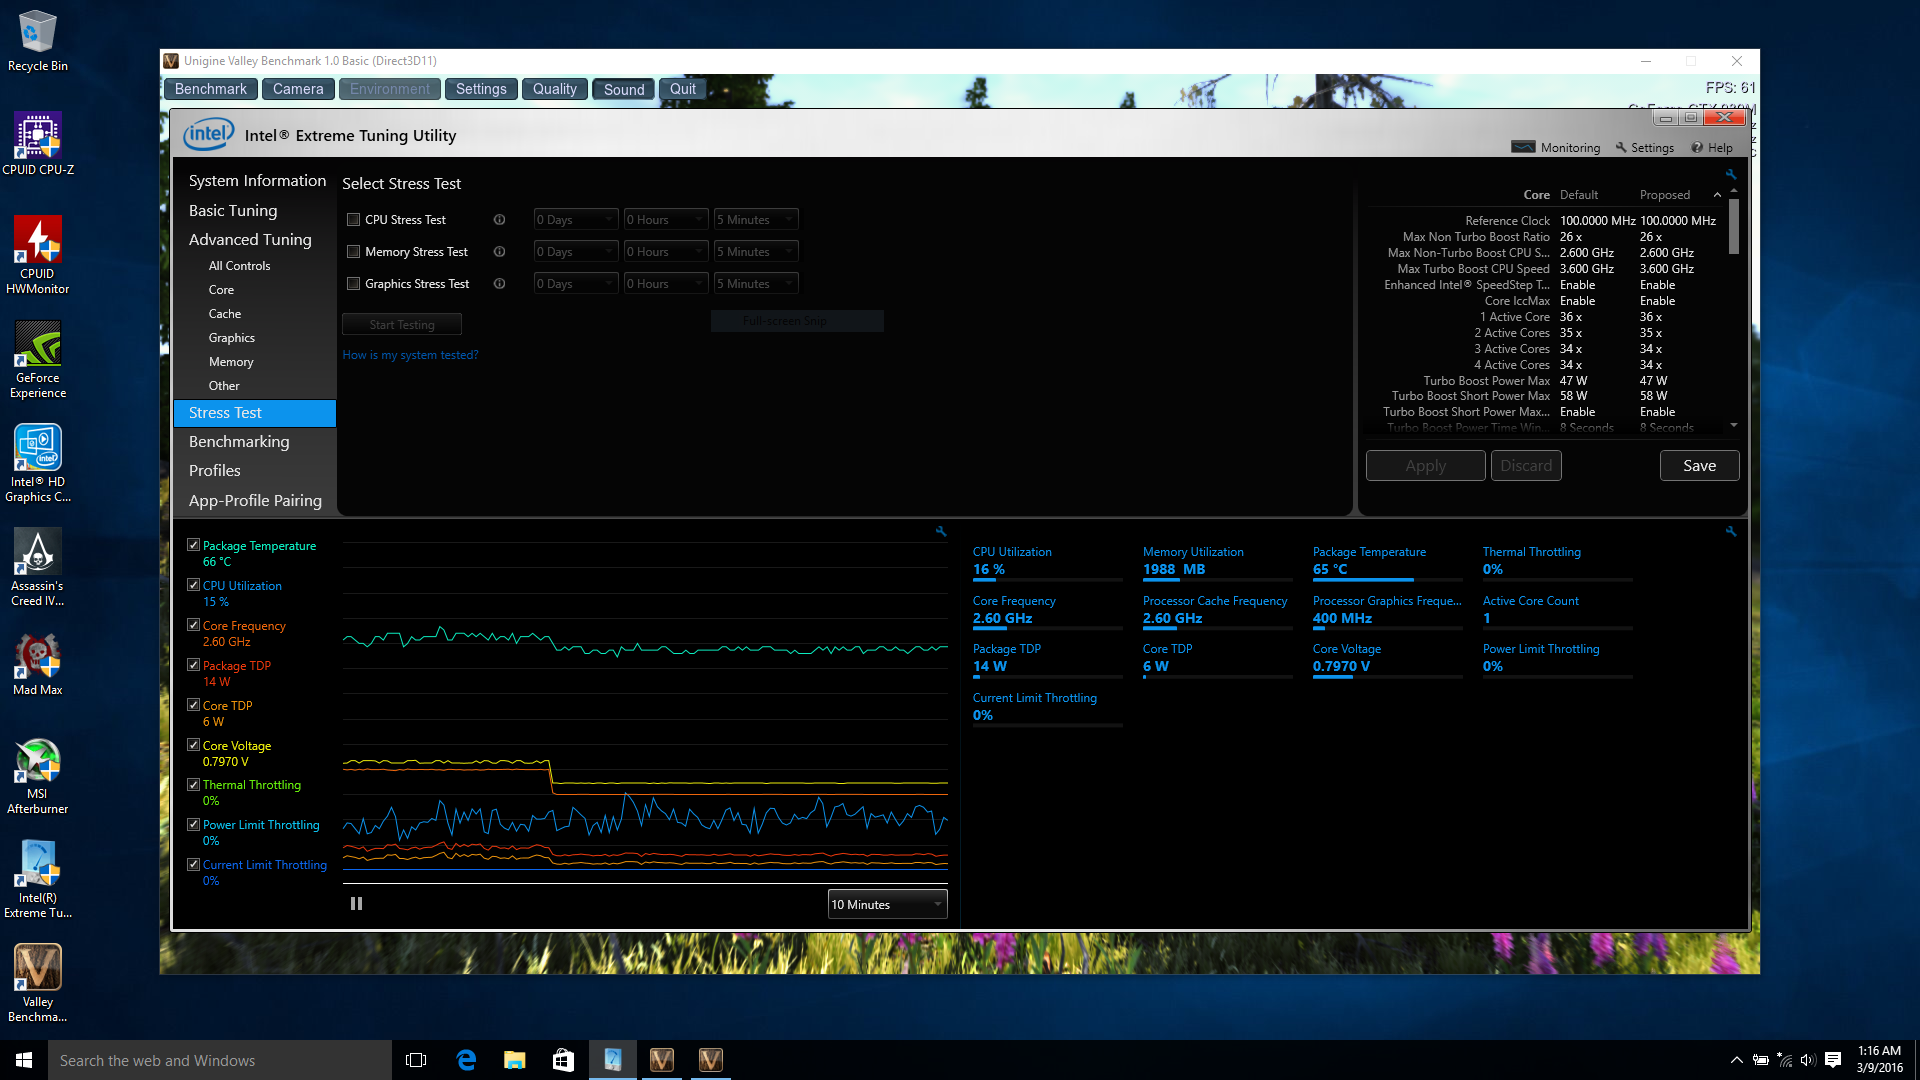Screen dimensions: 1920x1080
Task: Open the Valley Benchmark desktop shortcut
Action: coord(38,983)
